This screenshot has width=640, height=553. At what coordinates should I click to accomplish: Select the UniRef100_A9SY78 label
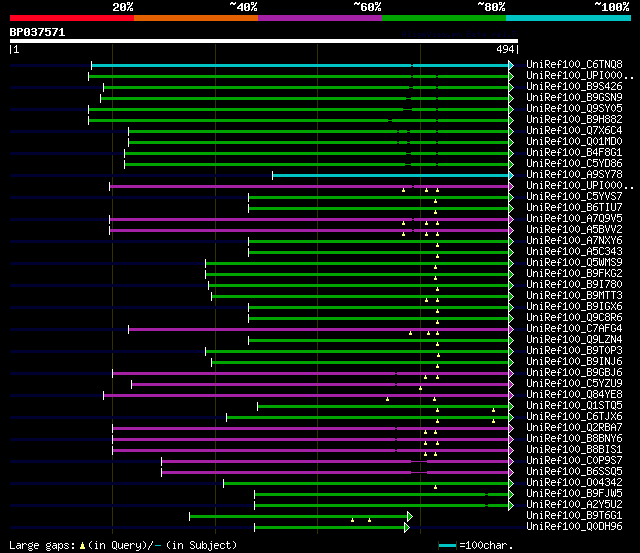pos(574,175)
